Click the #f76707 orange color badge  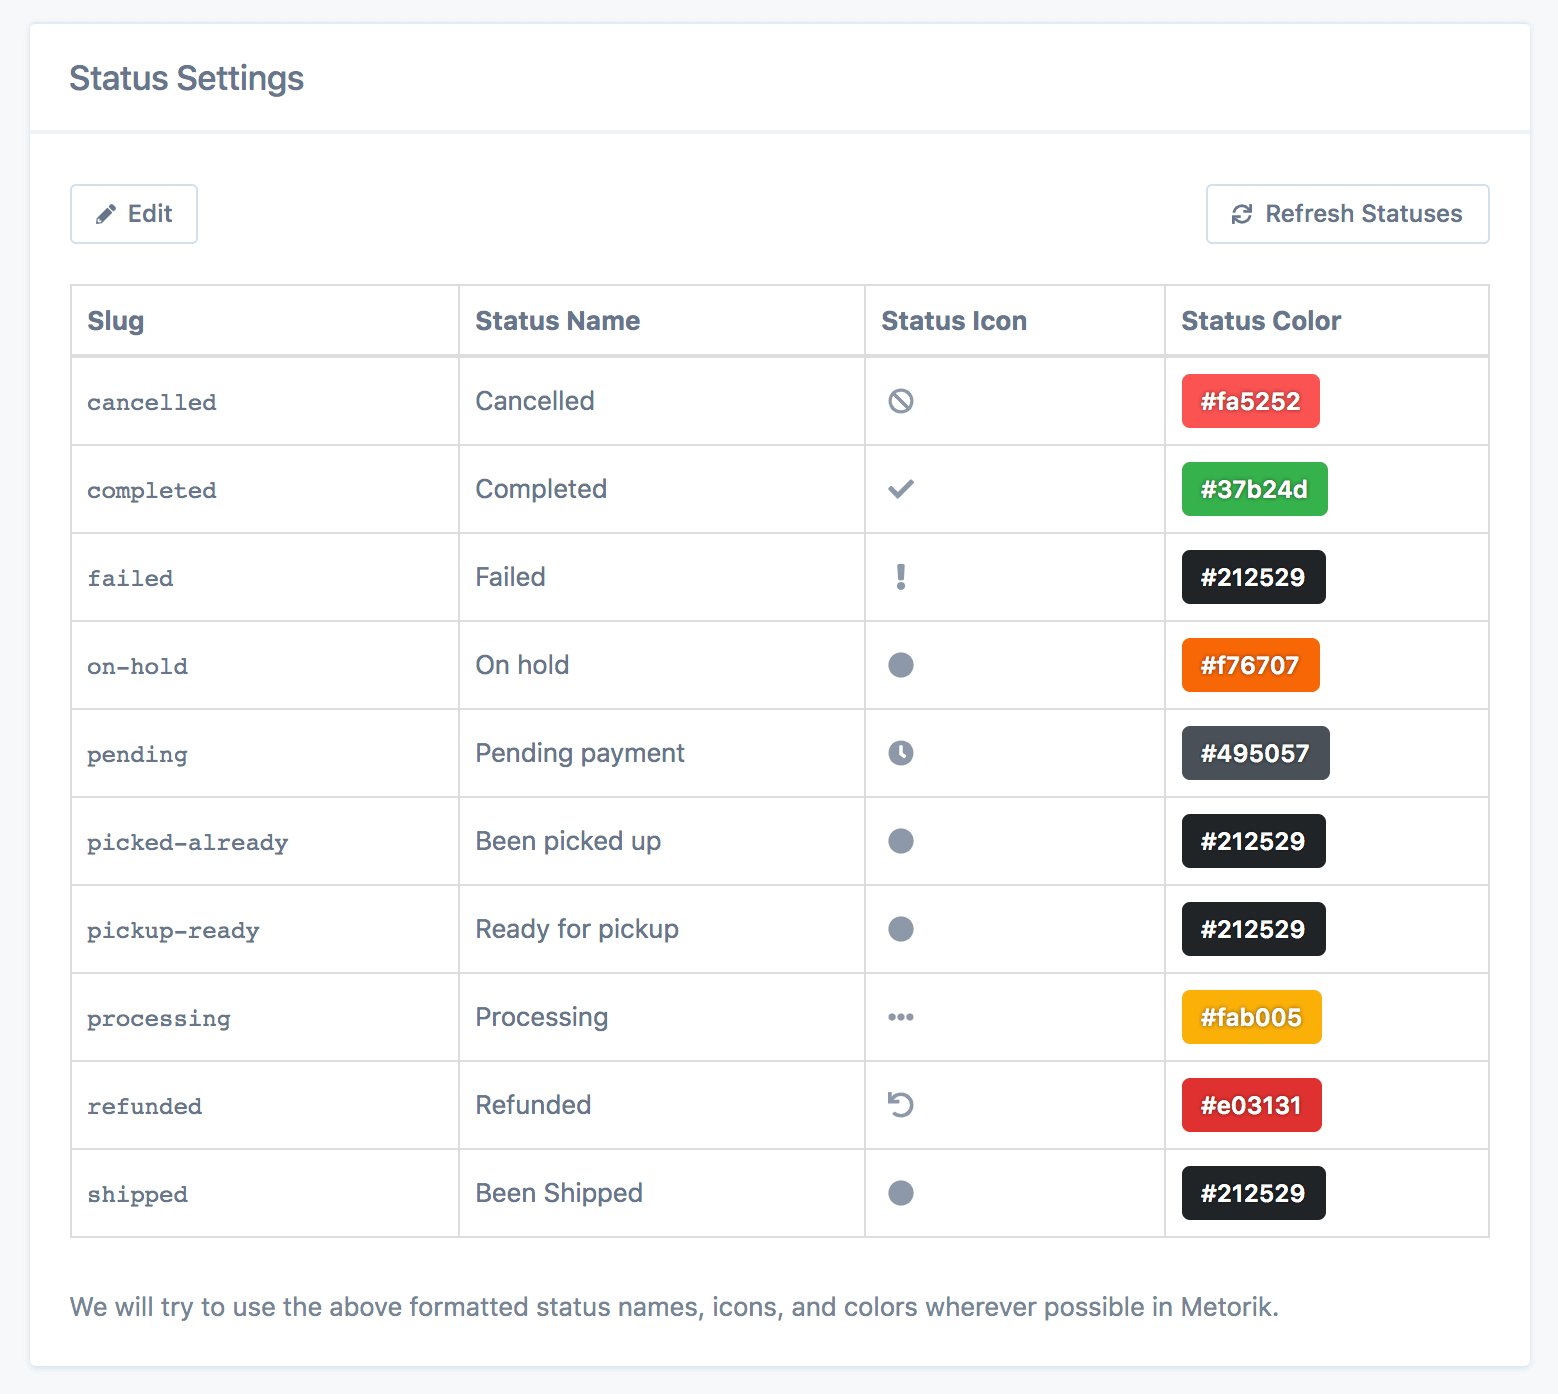[x=1250, y=665]
